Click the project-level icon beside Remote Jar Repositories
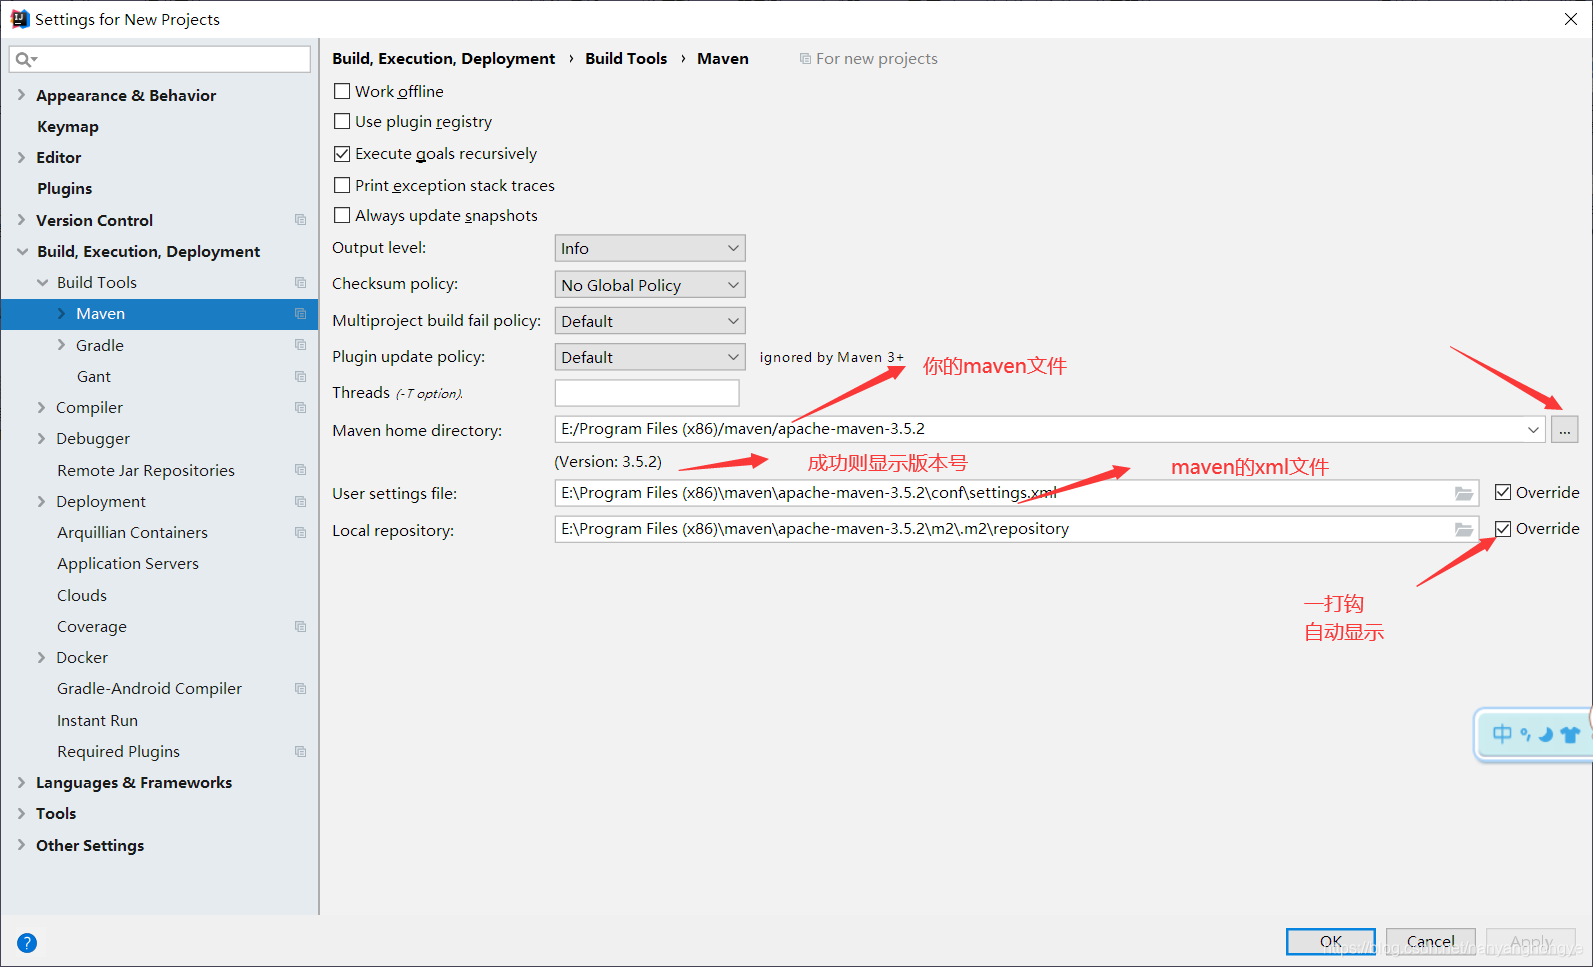Screen dimensions: 1593x967 [300, 470]
